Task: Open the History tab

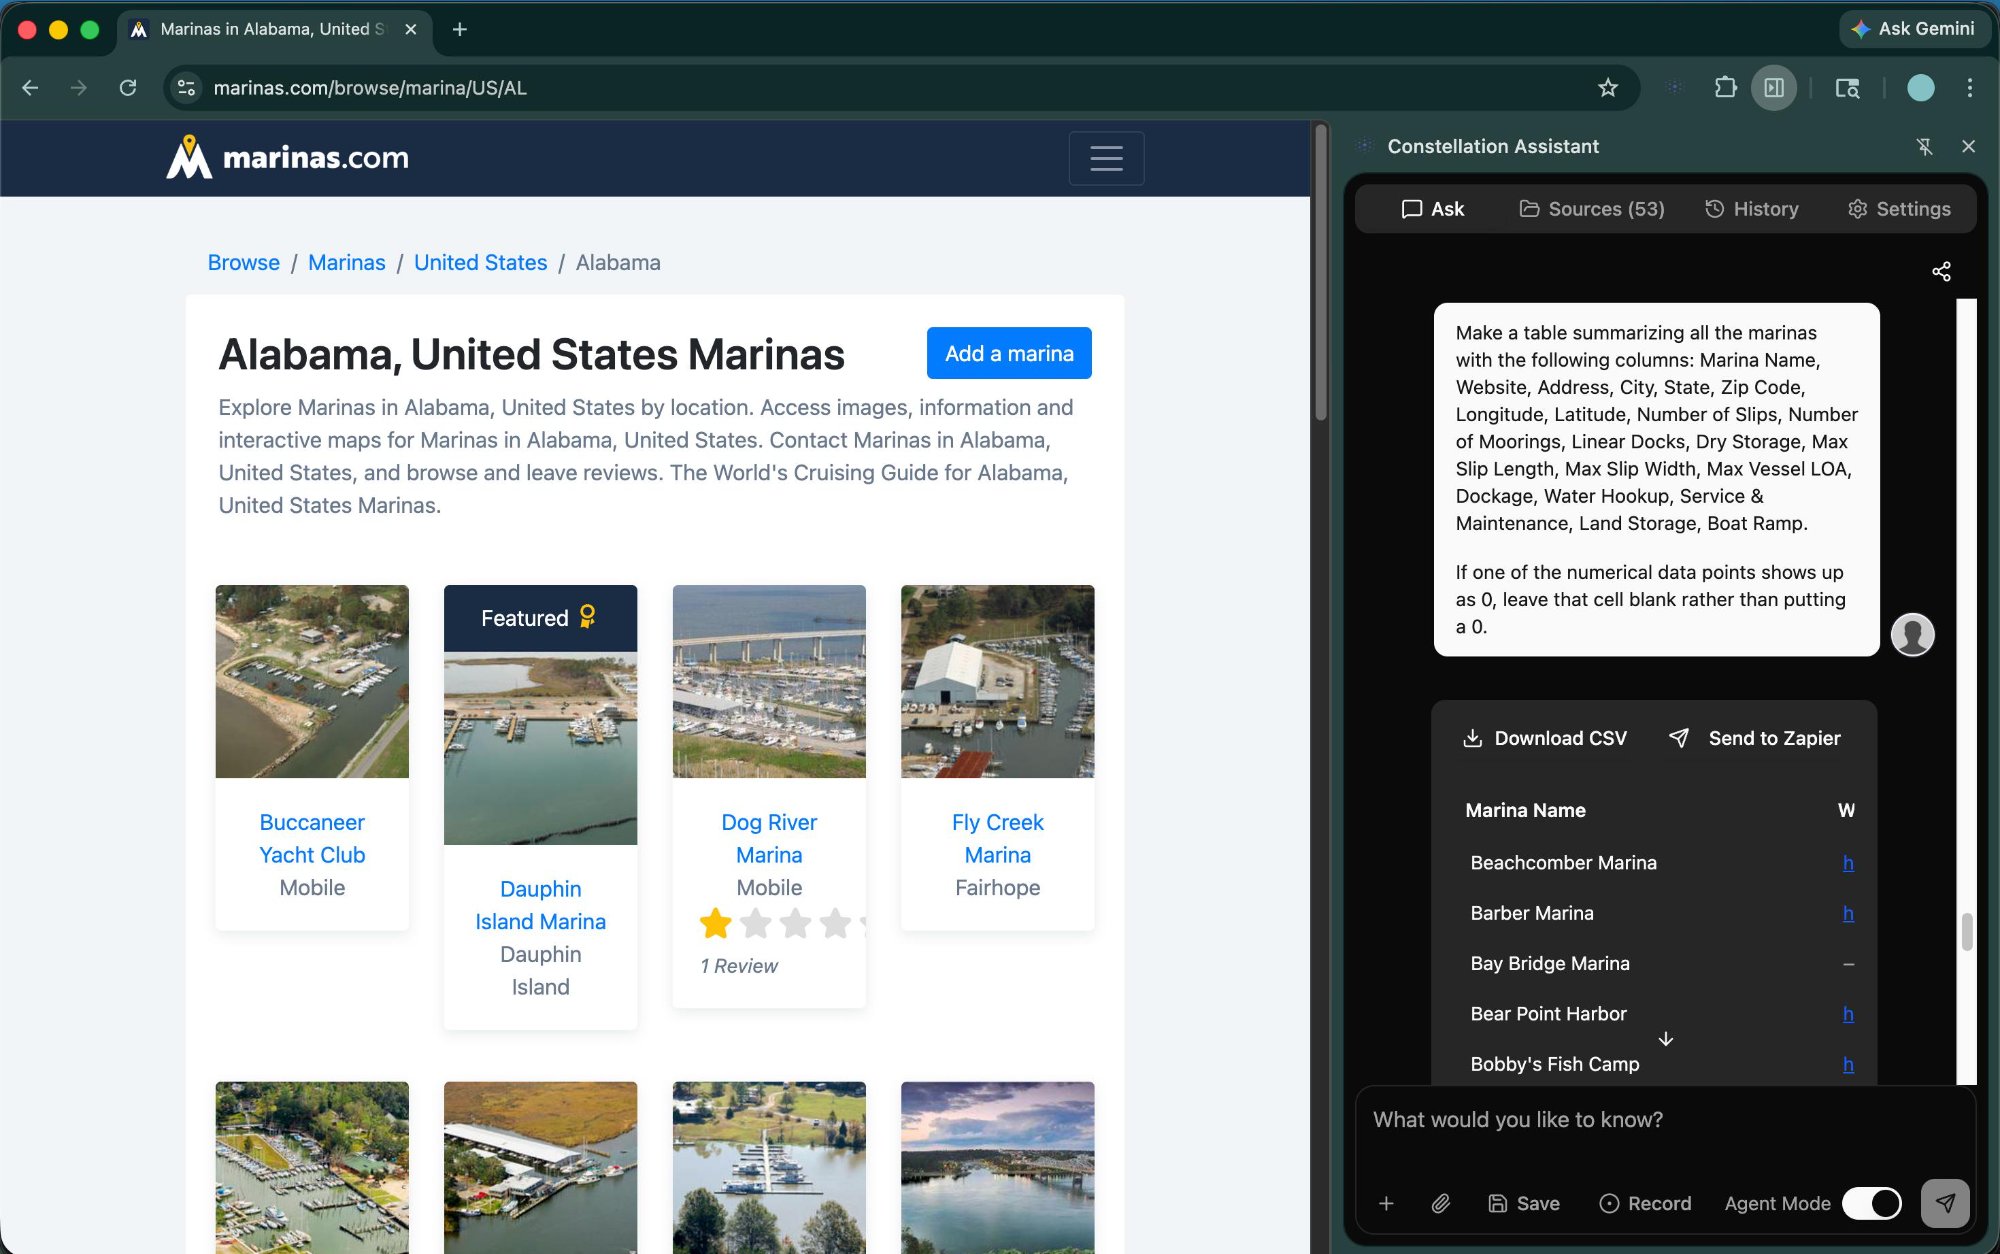Action: [x=1752, y=209]
